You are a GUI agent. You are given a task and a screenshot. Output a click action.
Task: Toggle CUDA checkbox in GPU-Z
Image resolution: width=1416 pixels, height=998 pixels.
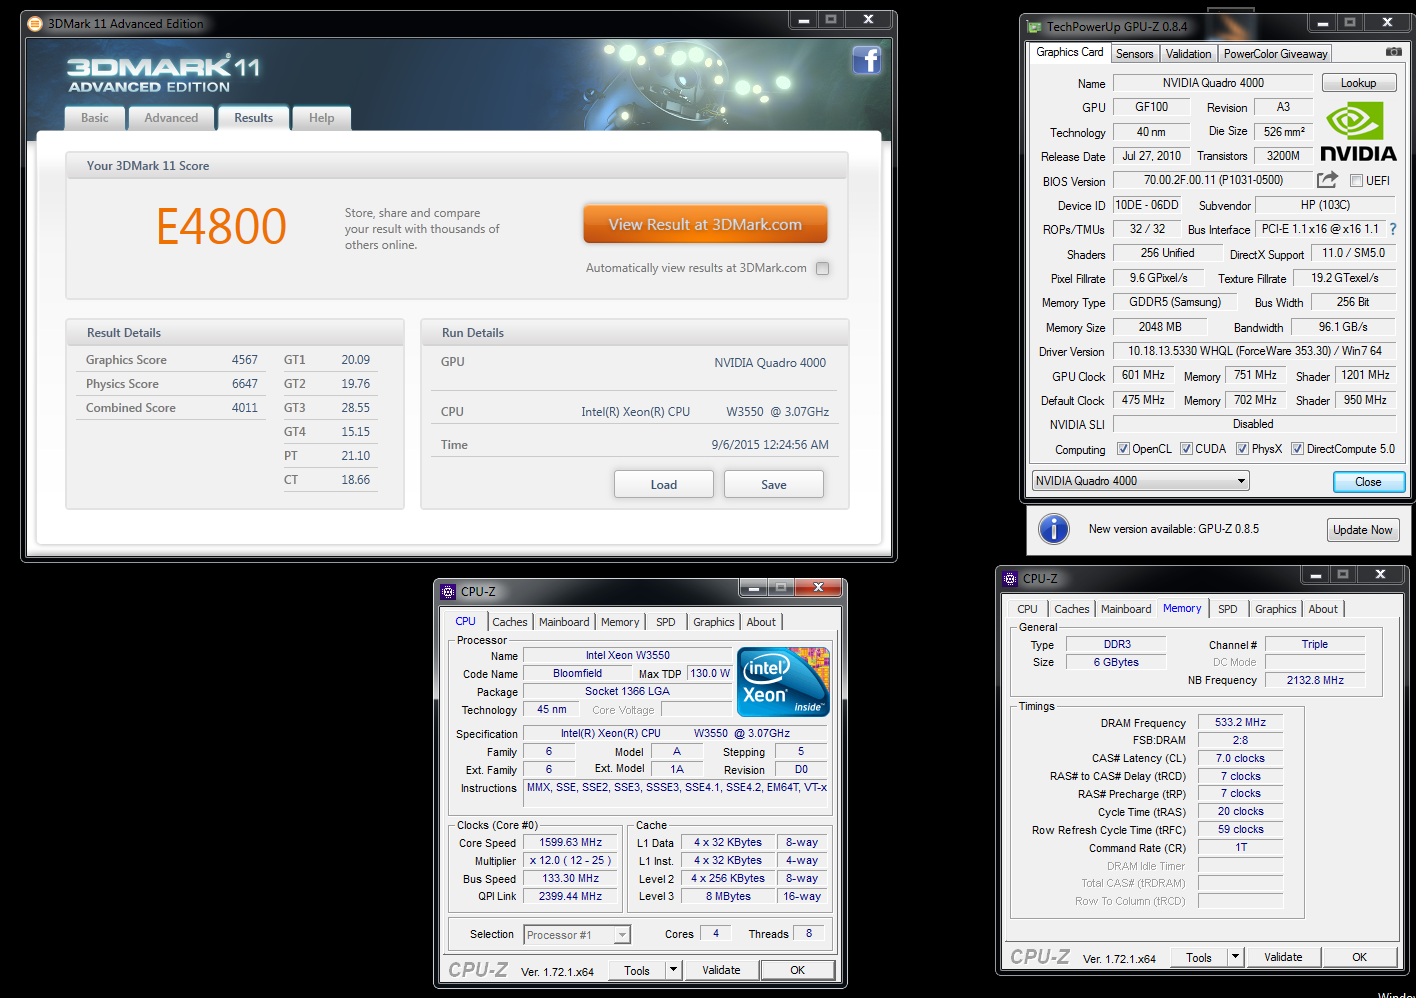1186,449
